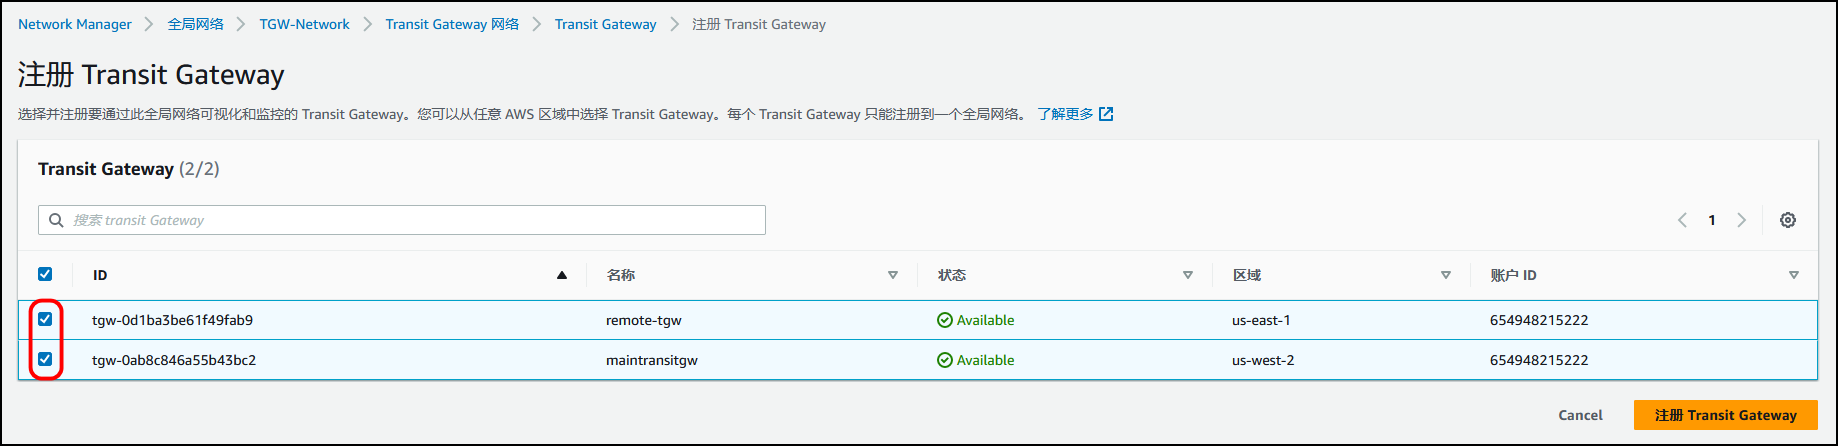This screenshot has width=1838, height=446.
Task: Open Network Manager breadcrumb link
Action: [75, 24]
